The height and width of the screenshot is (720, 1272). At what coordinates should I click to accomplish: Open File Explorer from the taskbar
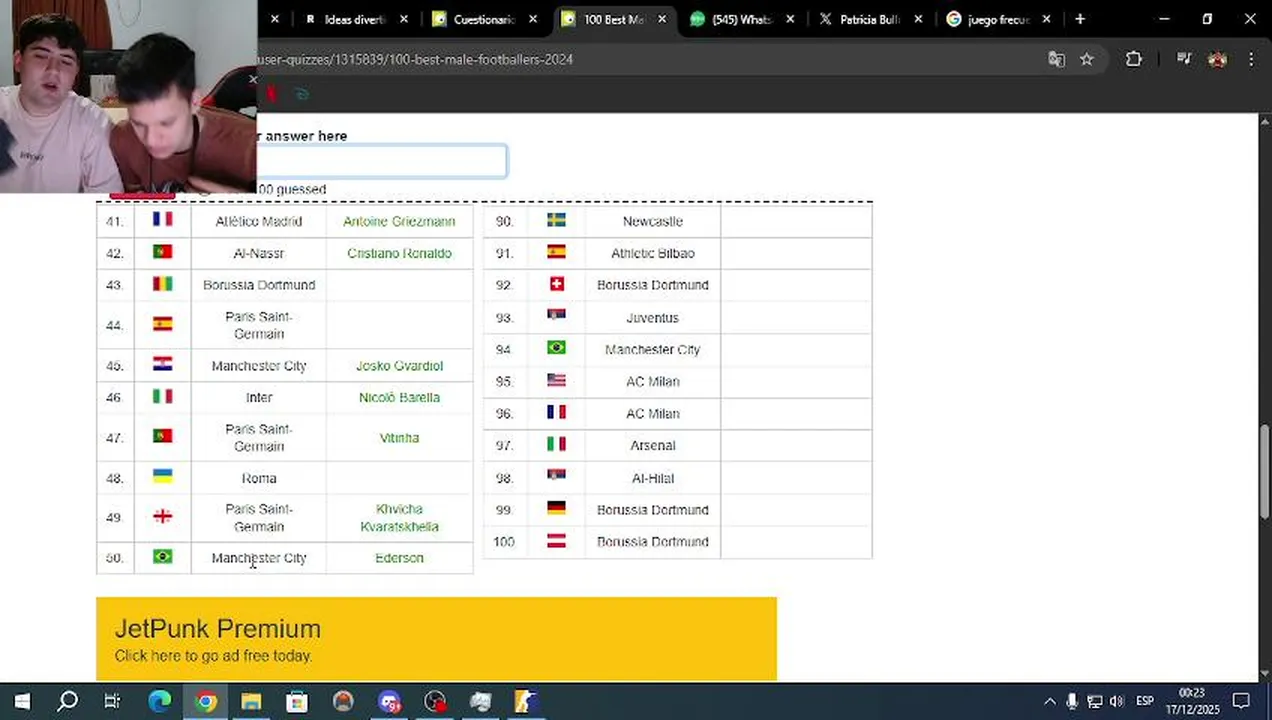pyautogui.click(x=251, y=701)
